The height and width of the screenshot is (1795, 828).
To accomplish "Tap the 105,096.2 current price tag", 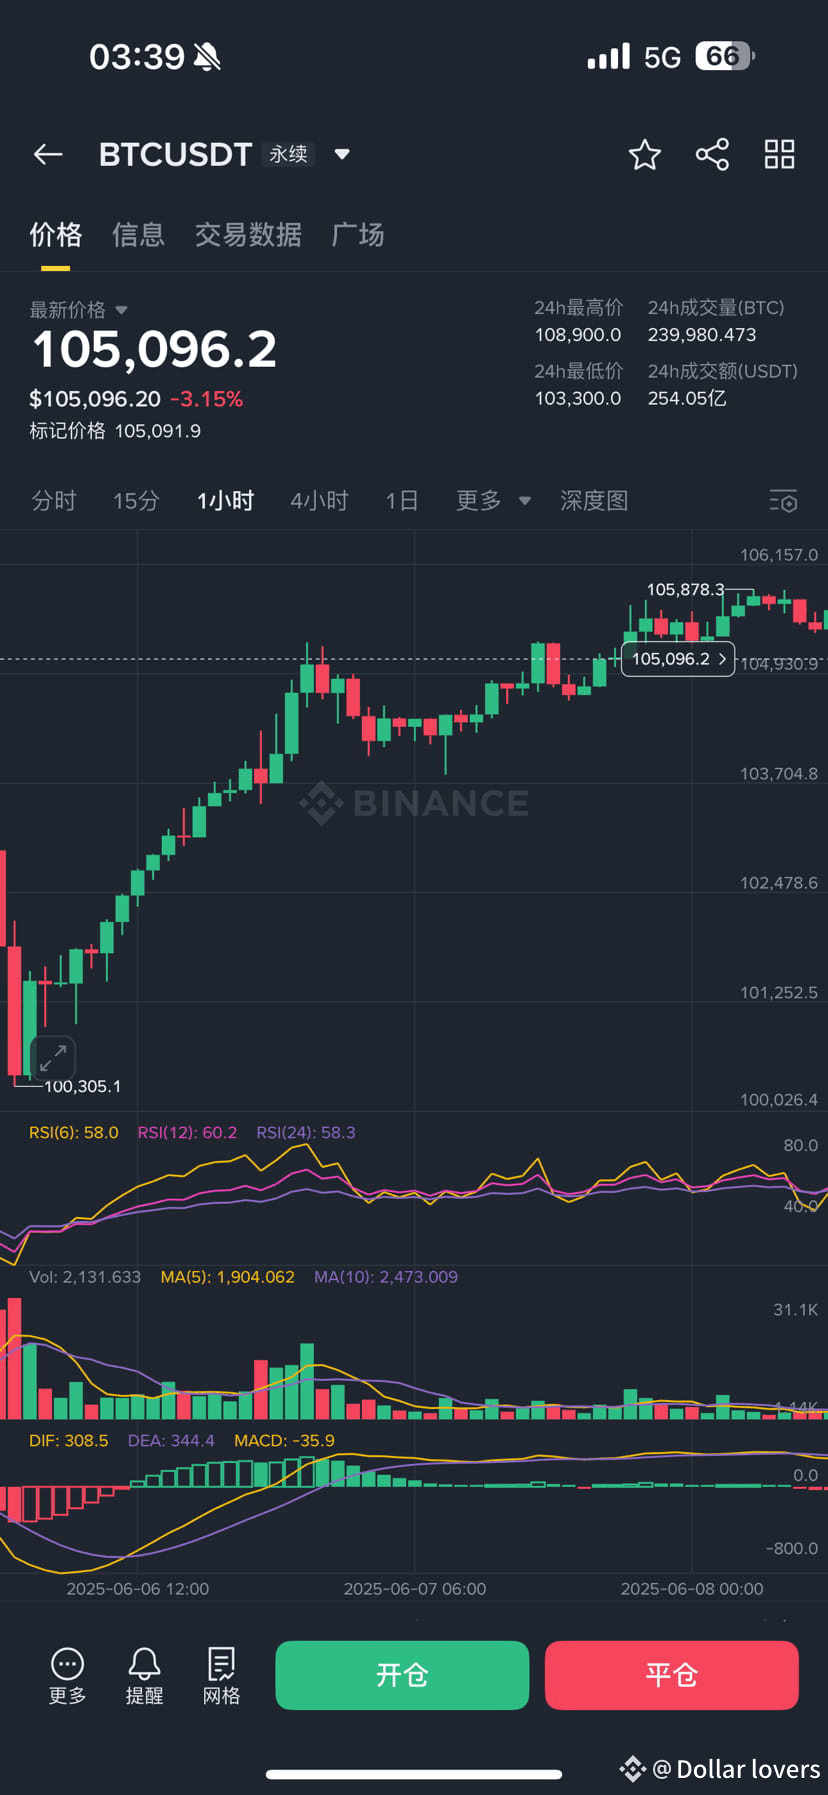I will coord(678,659).
